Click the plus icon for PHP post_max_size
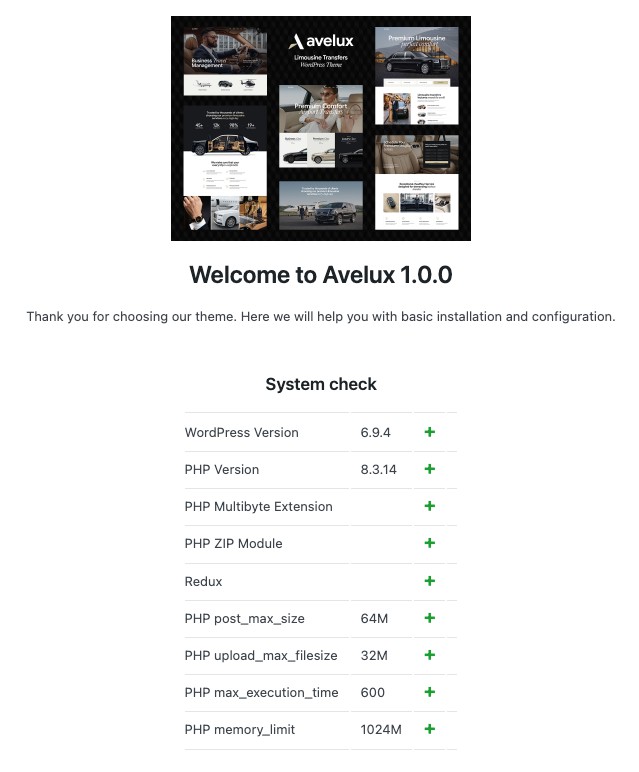 click(x=430, y=618)
